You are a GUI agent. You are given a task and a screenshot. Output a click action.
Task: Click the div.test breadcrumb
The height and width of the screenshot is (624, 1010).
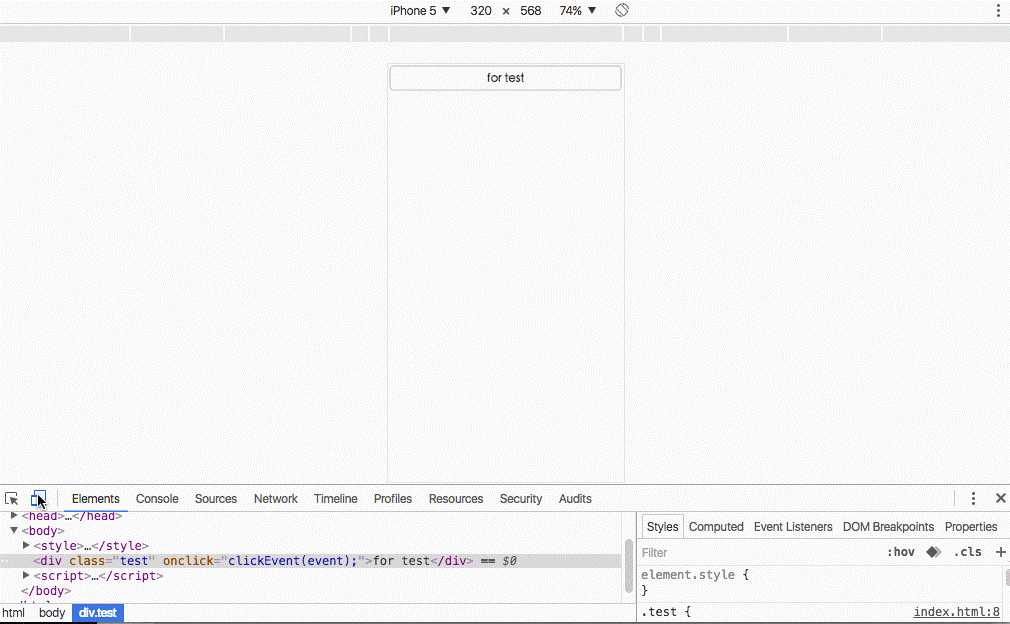coord(98,612)
